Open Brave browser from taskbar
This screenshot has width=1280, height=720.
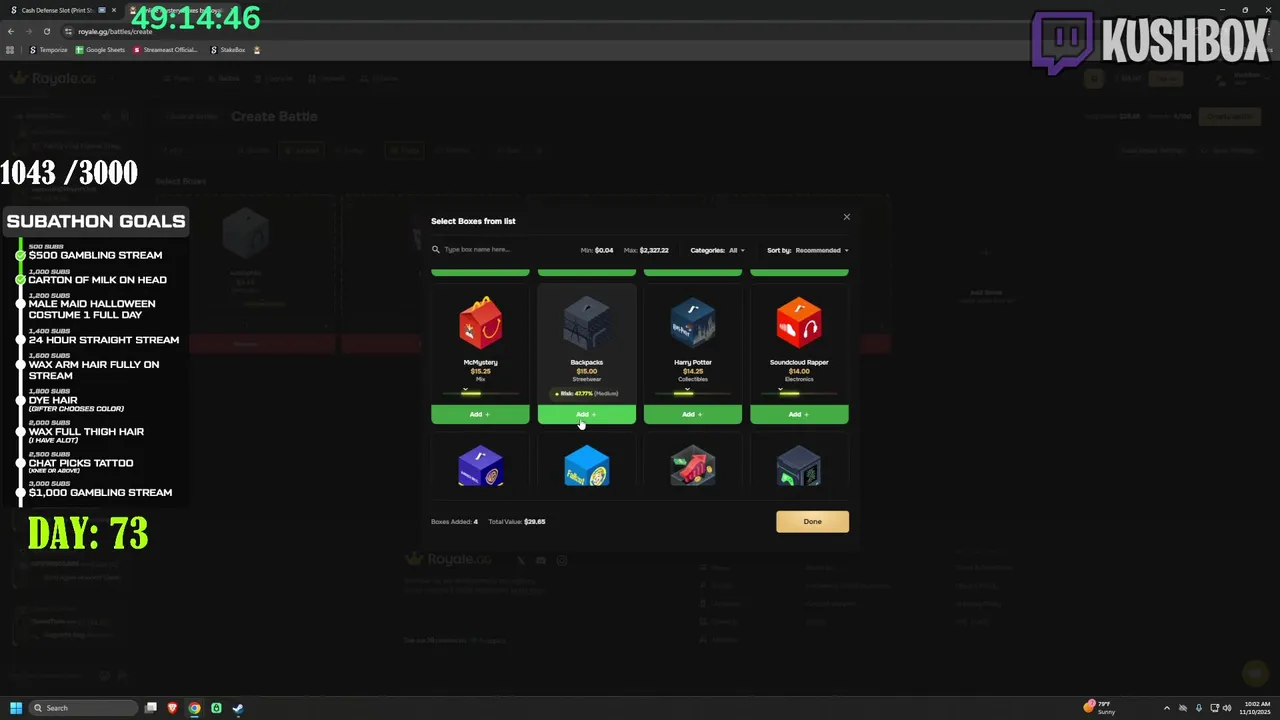(x=172, y=708)
